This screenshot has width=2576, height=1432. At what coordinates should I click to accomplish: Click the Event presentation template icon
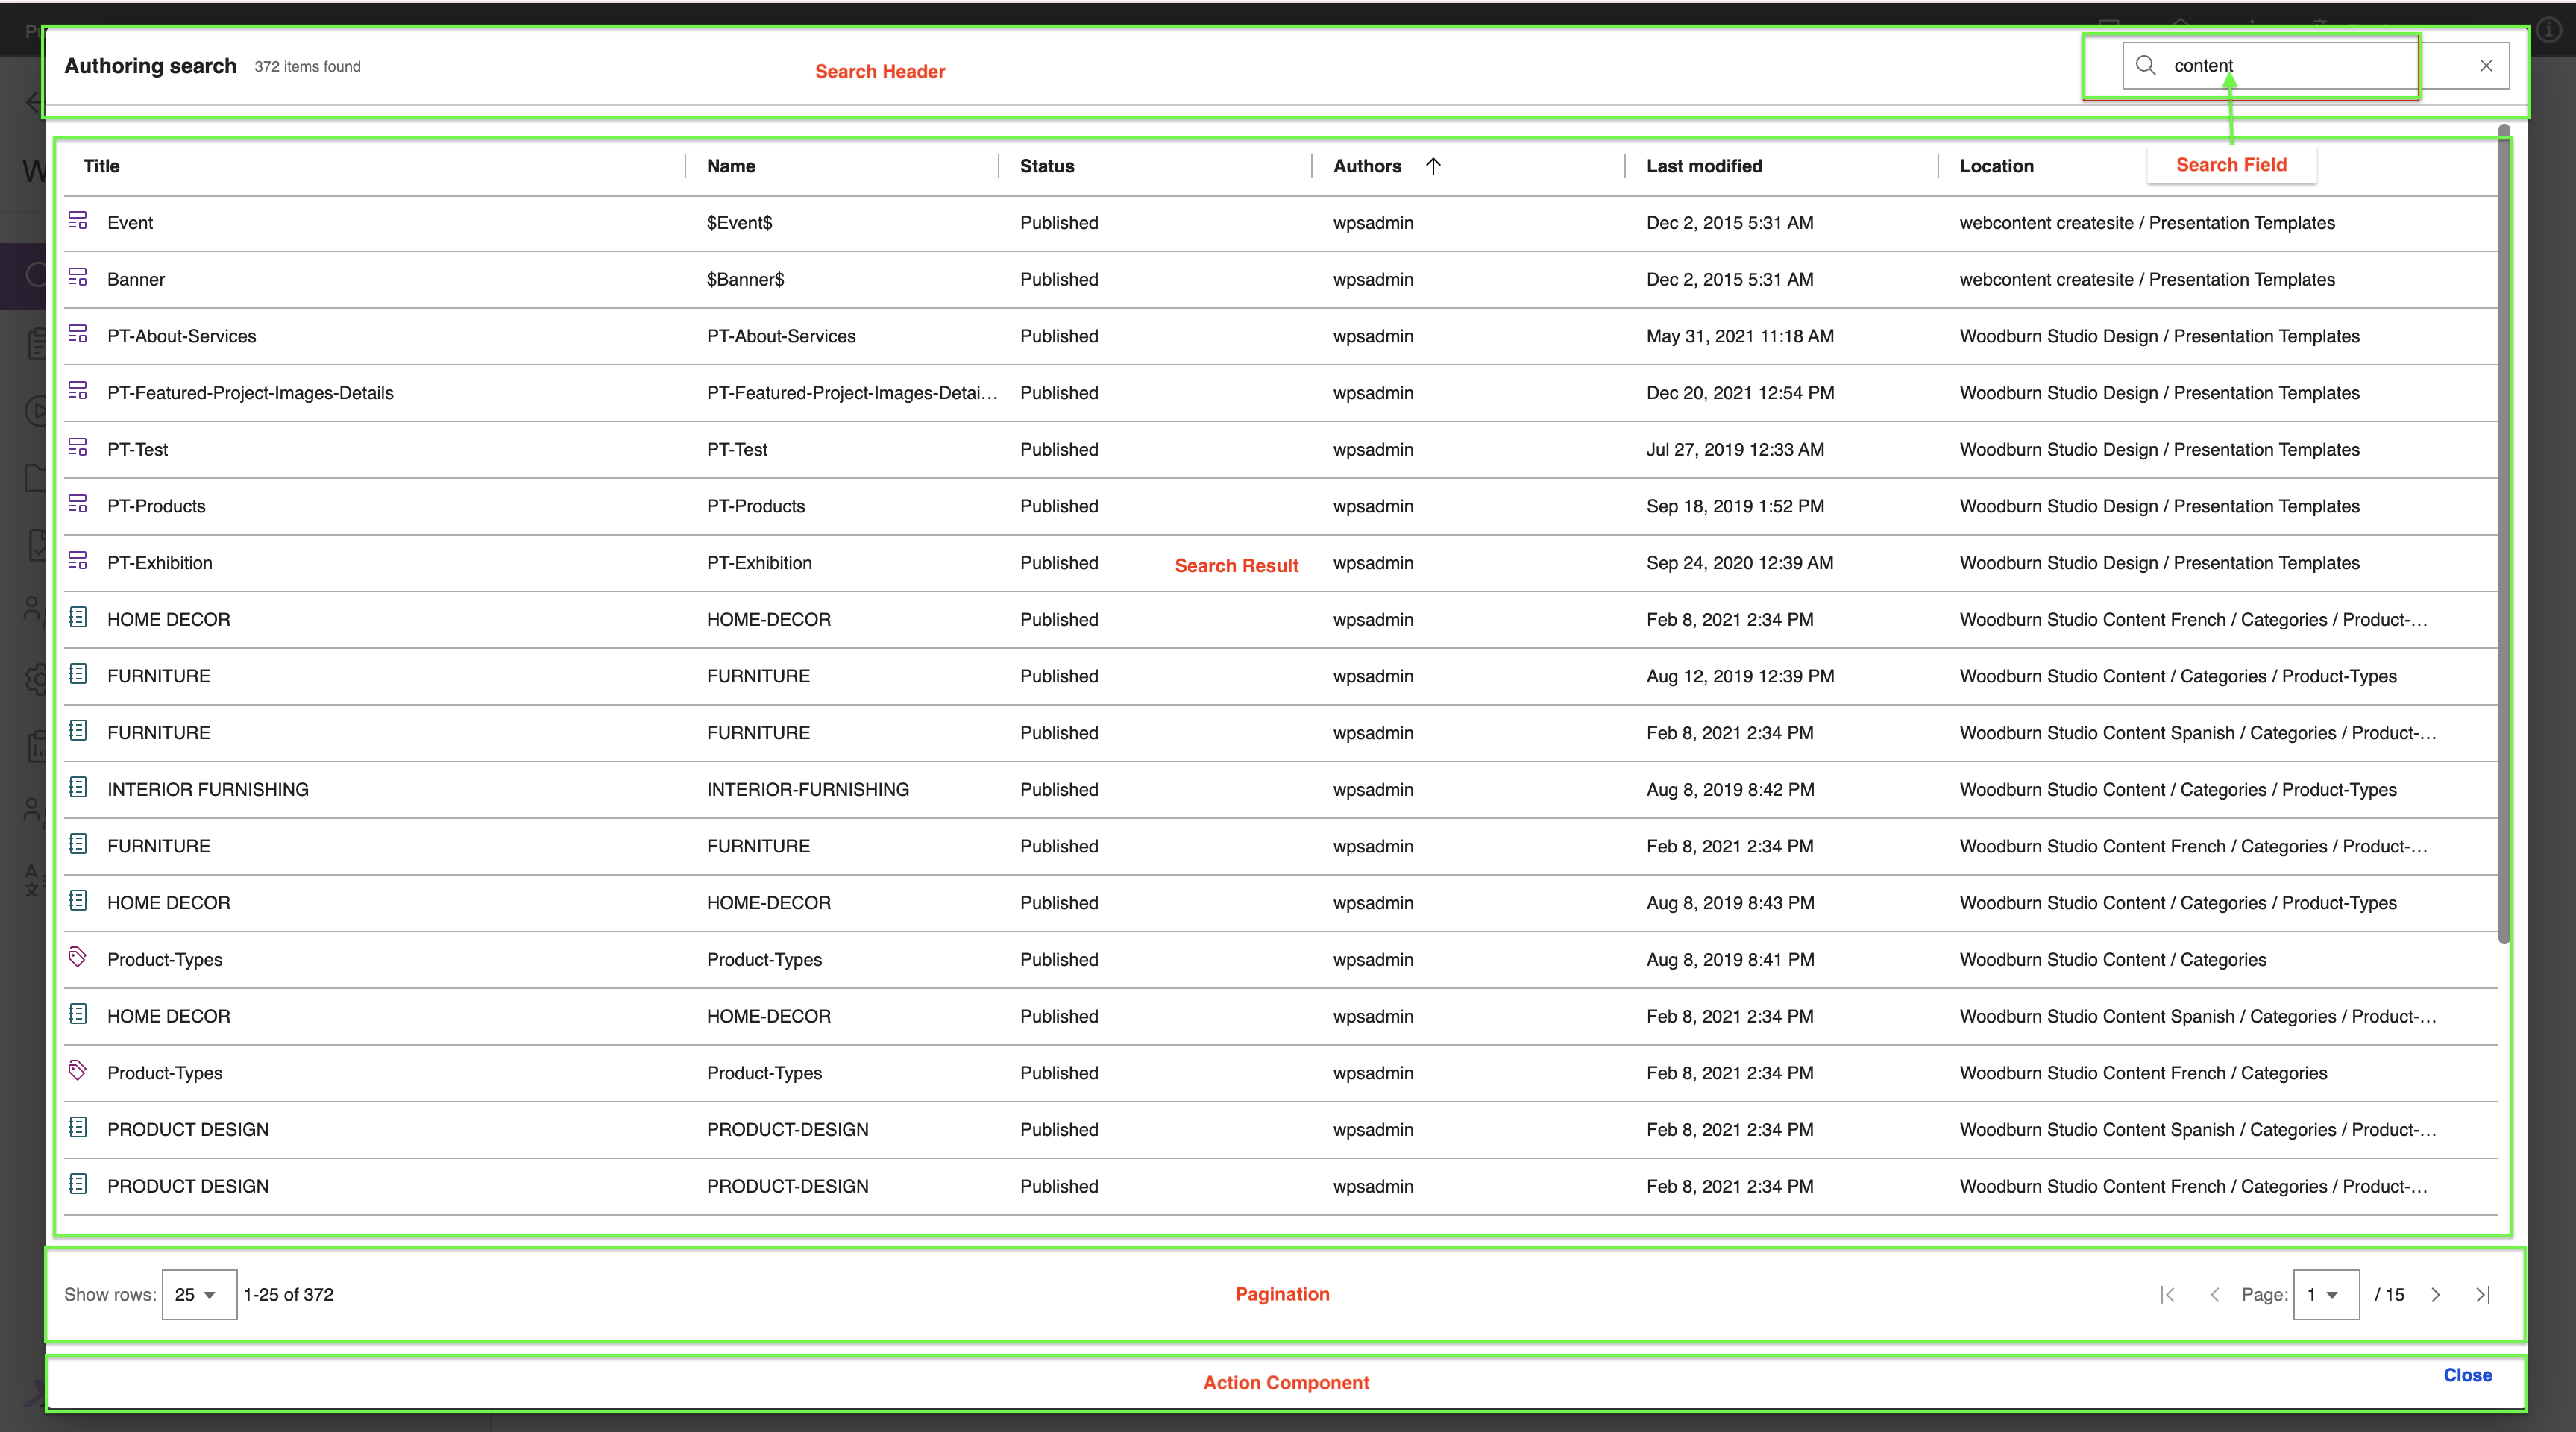click(x=78, y=221)
